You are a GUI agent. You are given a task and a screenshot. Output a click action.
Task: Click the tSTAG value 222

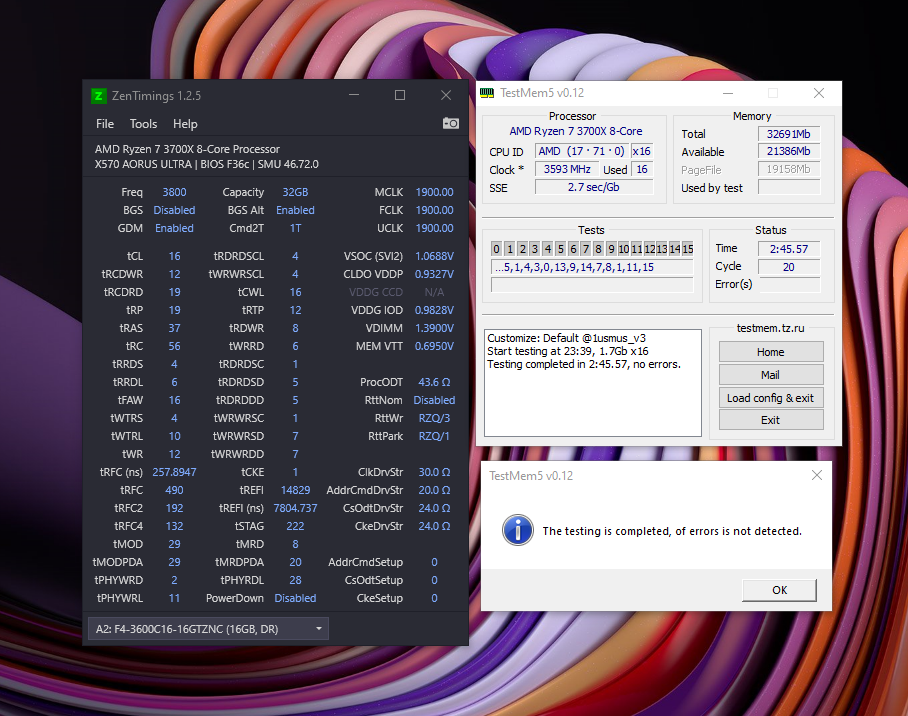295,526
